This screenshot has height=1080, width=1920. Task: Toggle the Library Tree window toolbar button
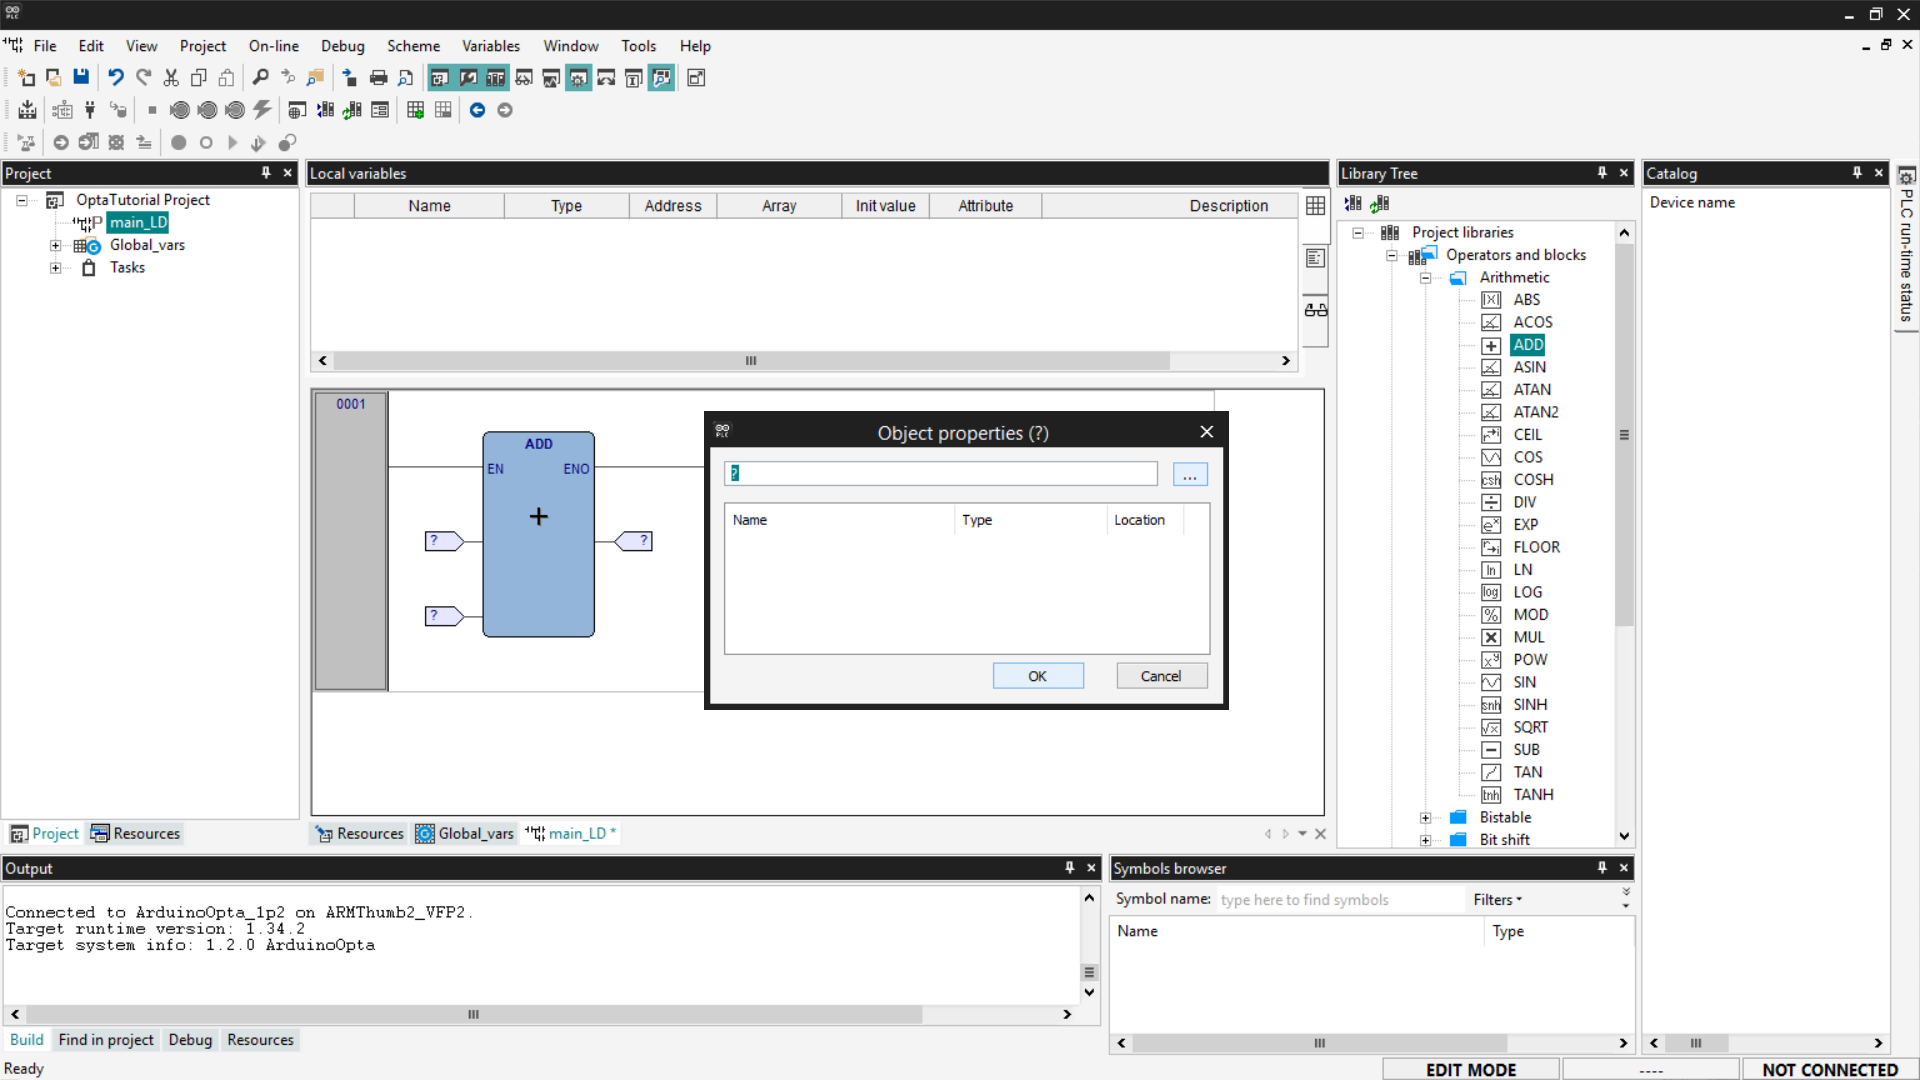[x=495, y=78]
